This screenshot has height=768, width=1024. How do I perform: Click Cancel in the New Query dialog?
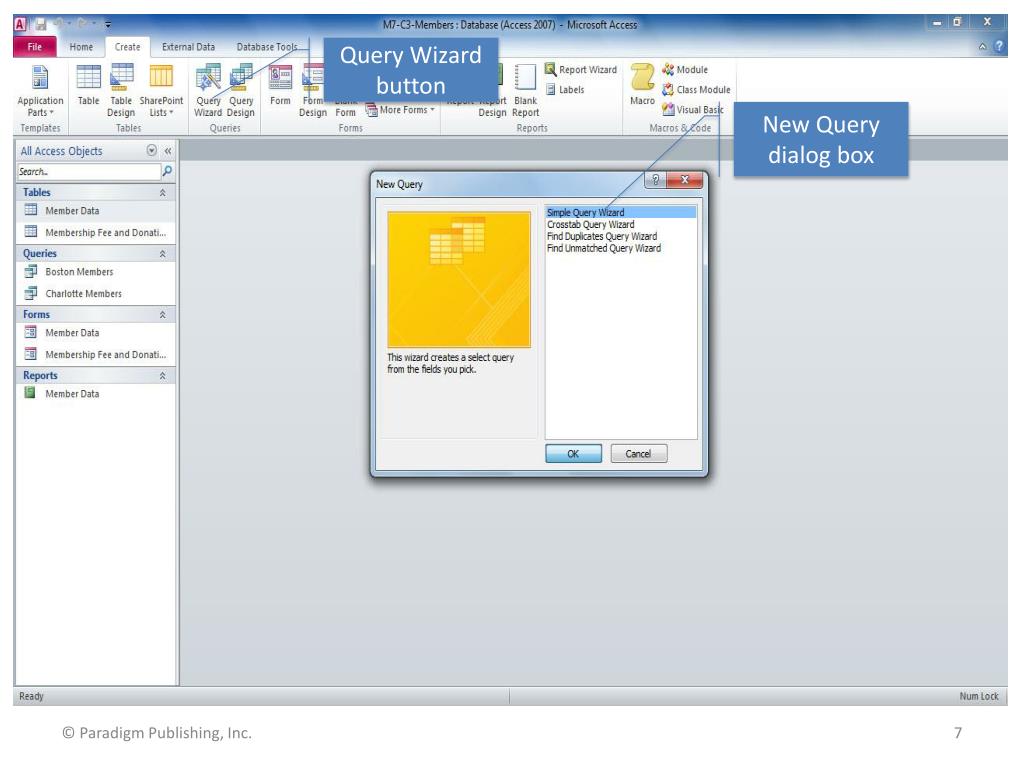tap(639, 453)
